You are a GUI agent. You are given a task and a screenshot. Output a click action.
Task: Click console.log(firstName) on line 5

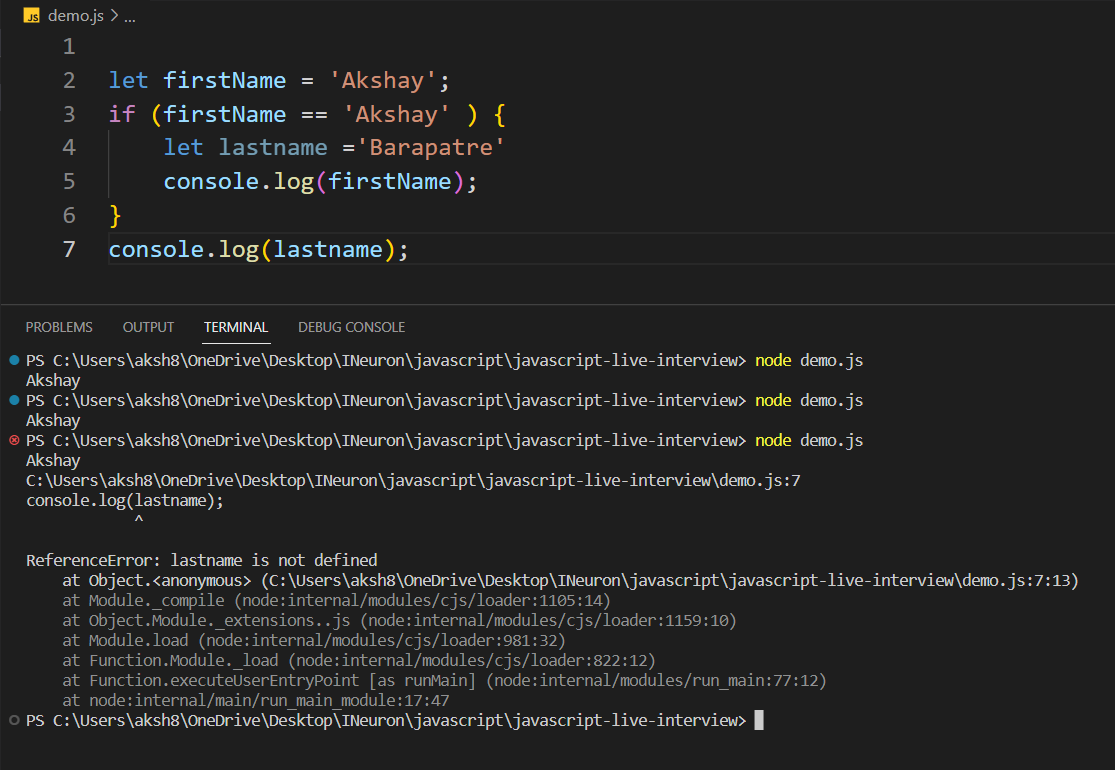(x=320, y=181)
